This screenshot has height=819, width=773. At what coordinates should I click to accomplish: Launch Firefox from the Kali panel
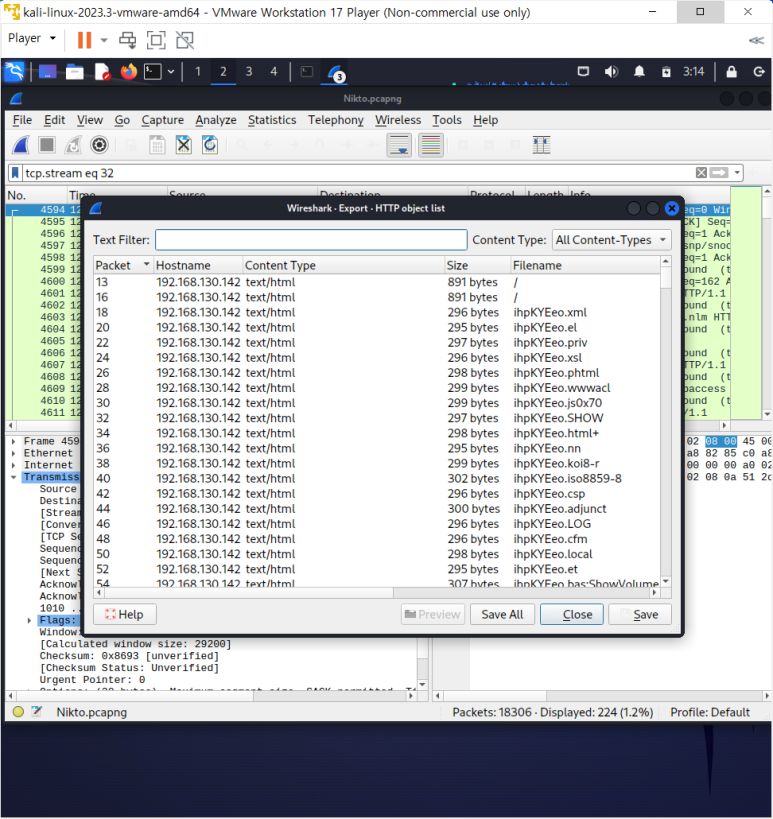coord(128,72)
